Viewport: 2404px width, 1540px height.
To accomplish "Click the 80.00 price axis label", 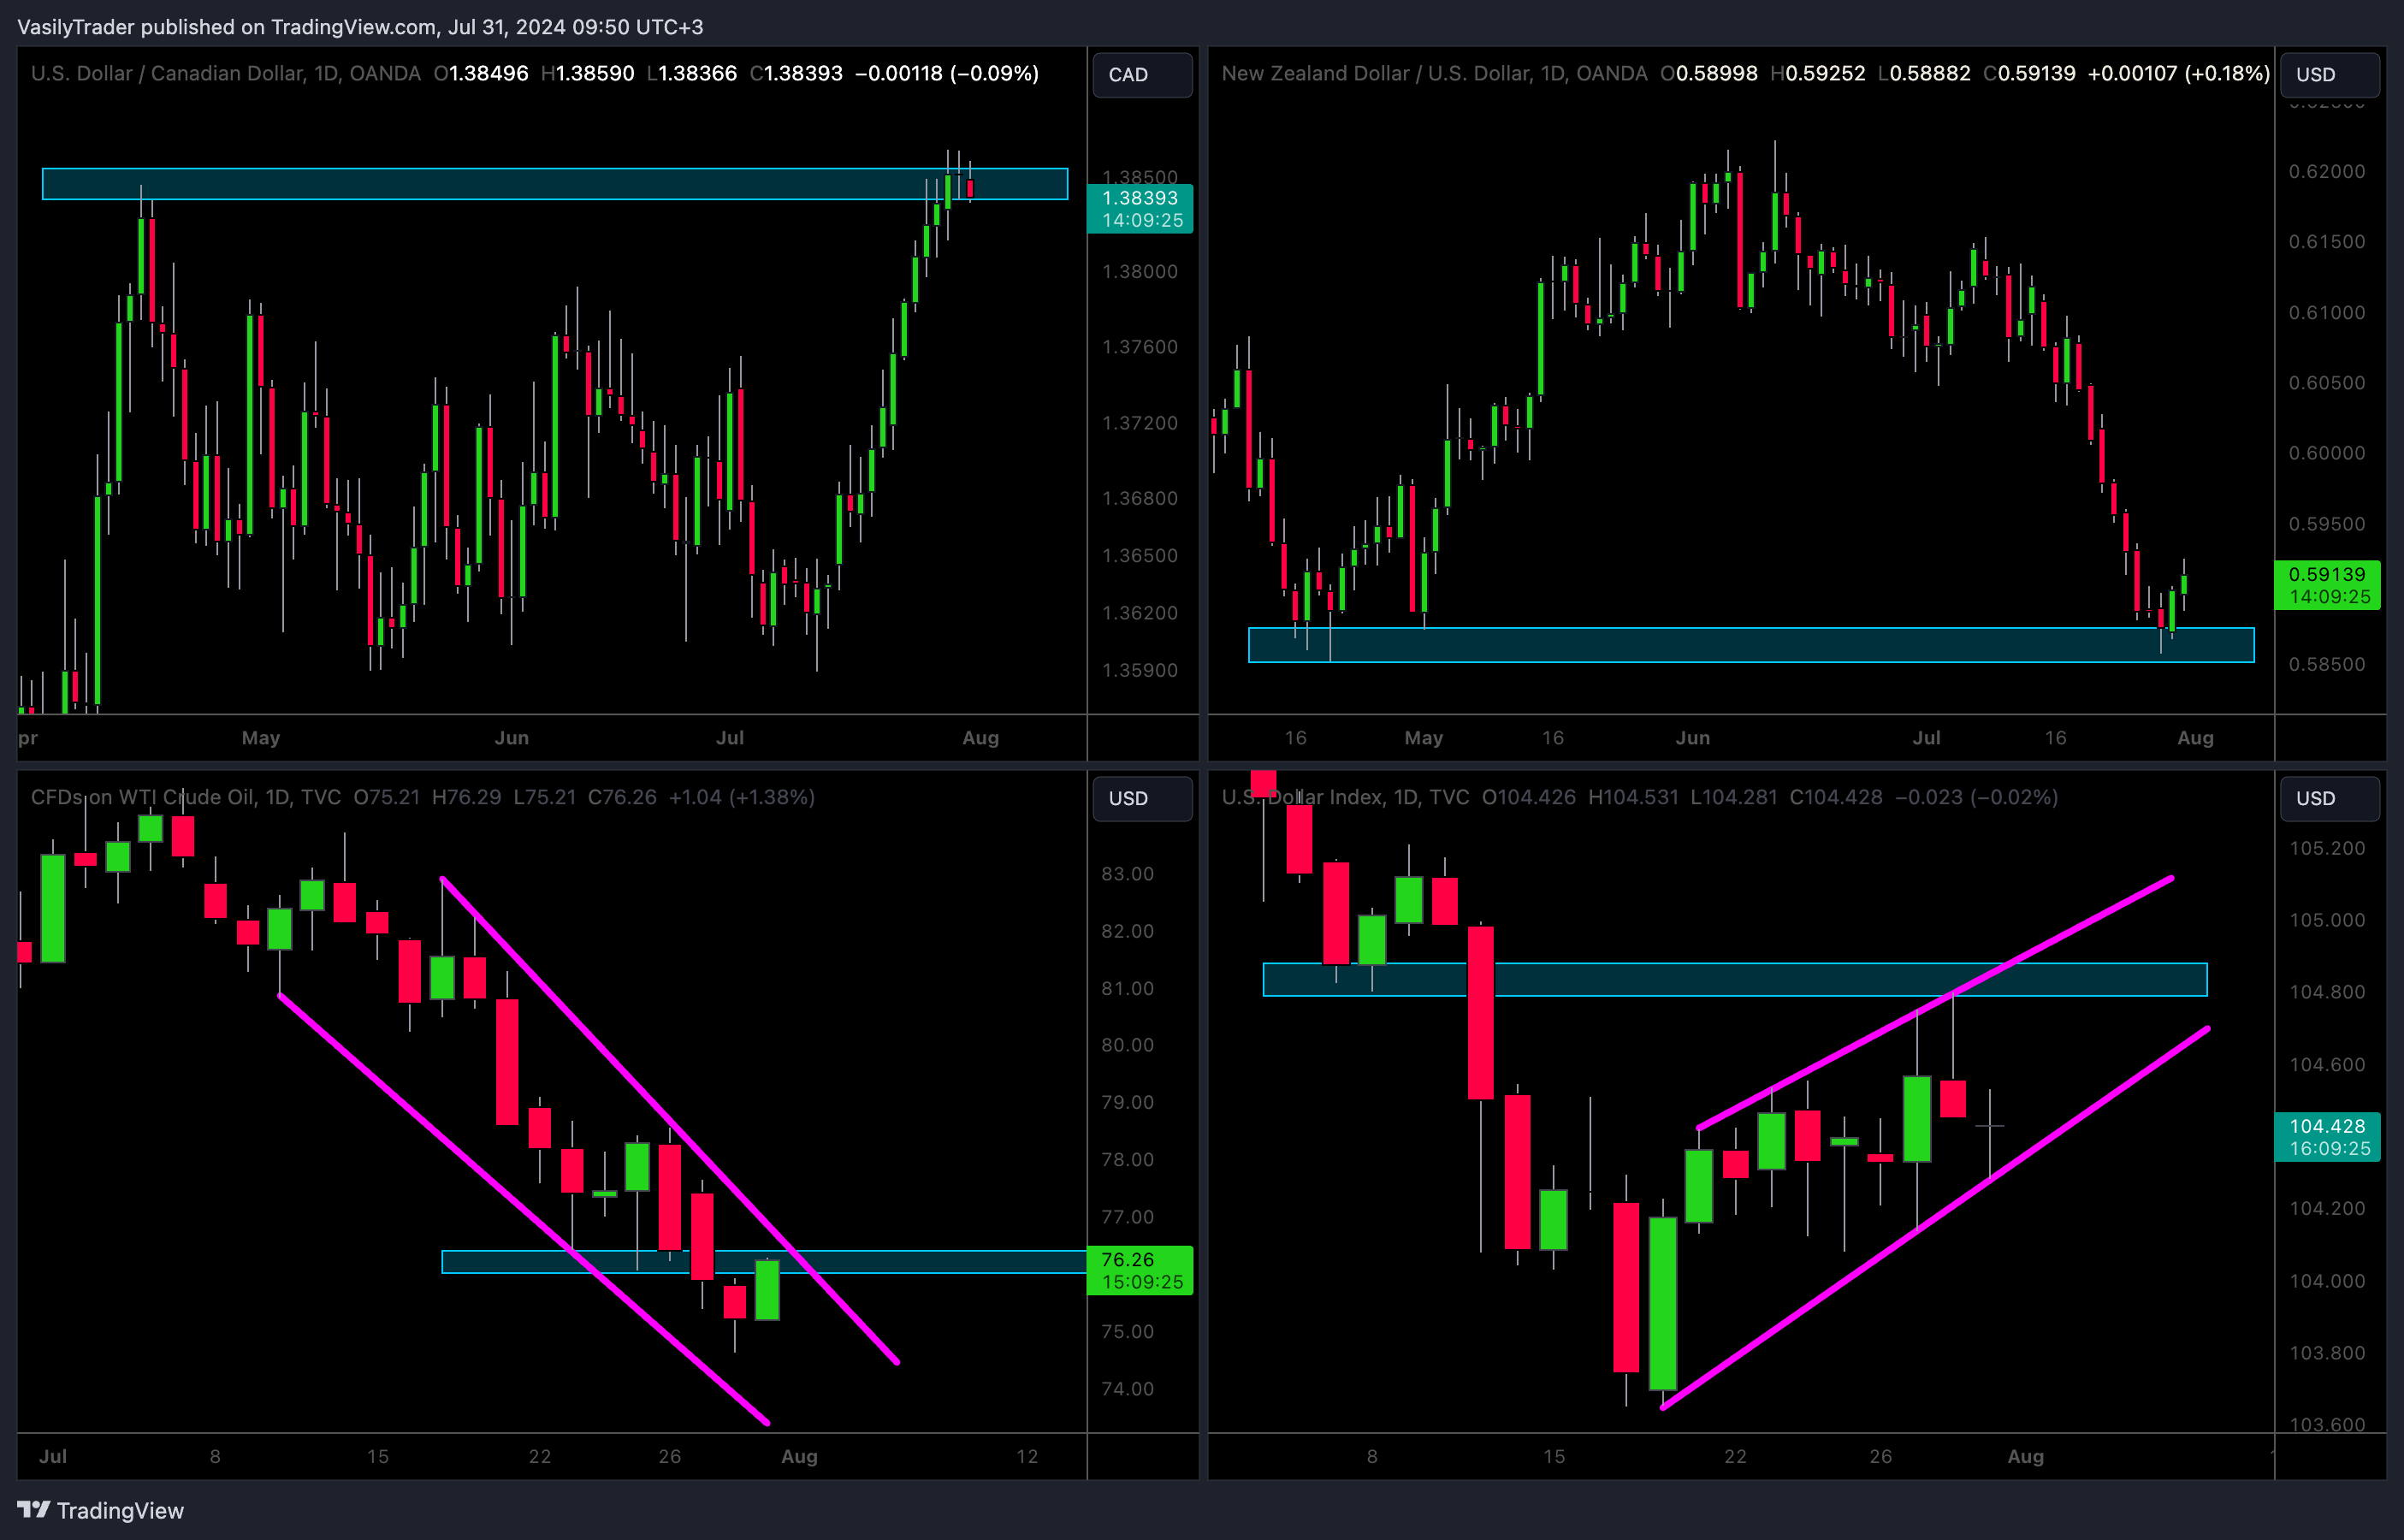I will click(1128, 1045).
